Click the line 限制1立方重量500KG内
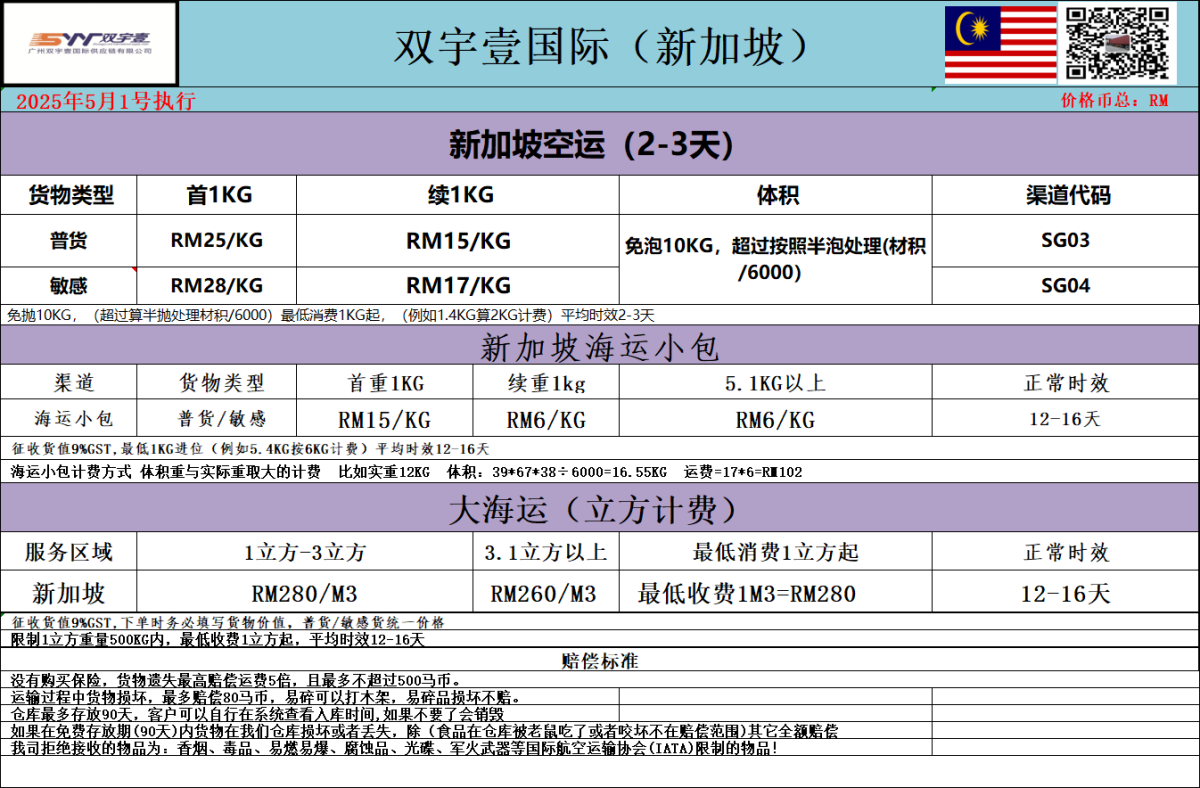 [x=217, y=639]
